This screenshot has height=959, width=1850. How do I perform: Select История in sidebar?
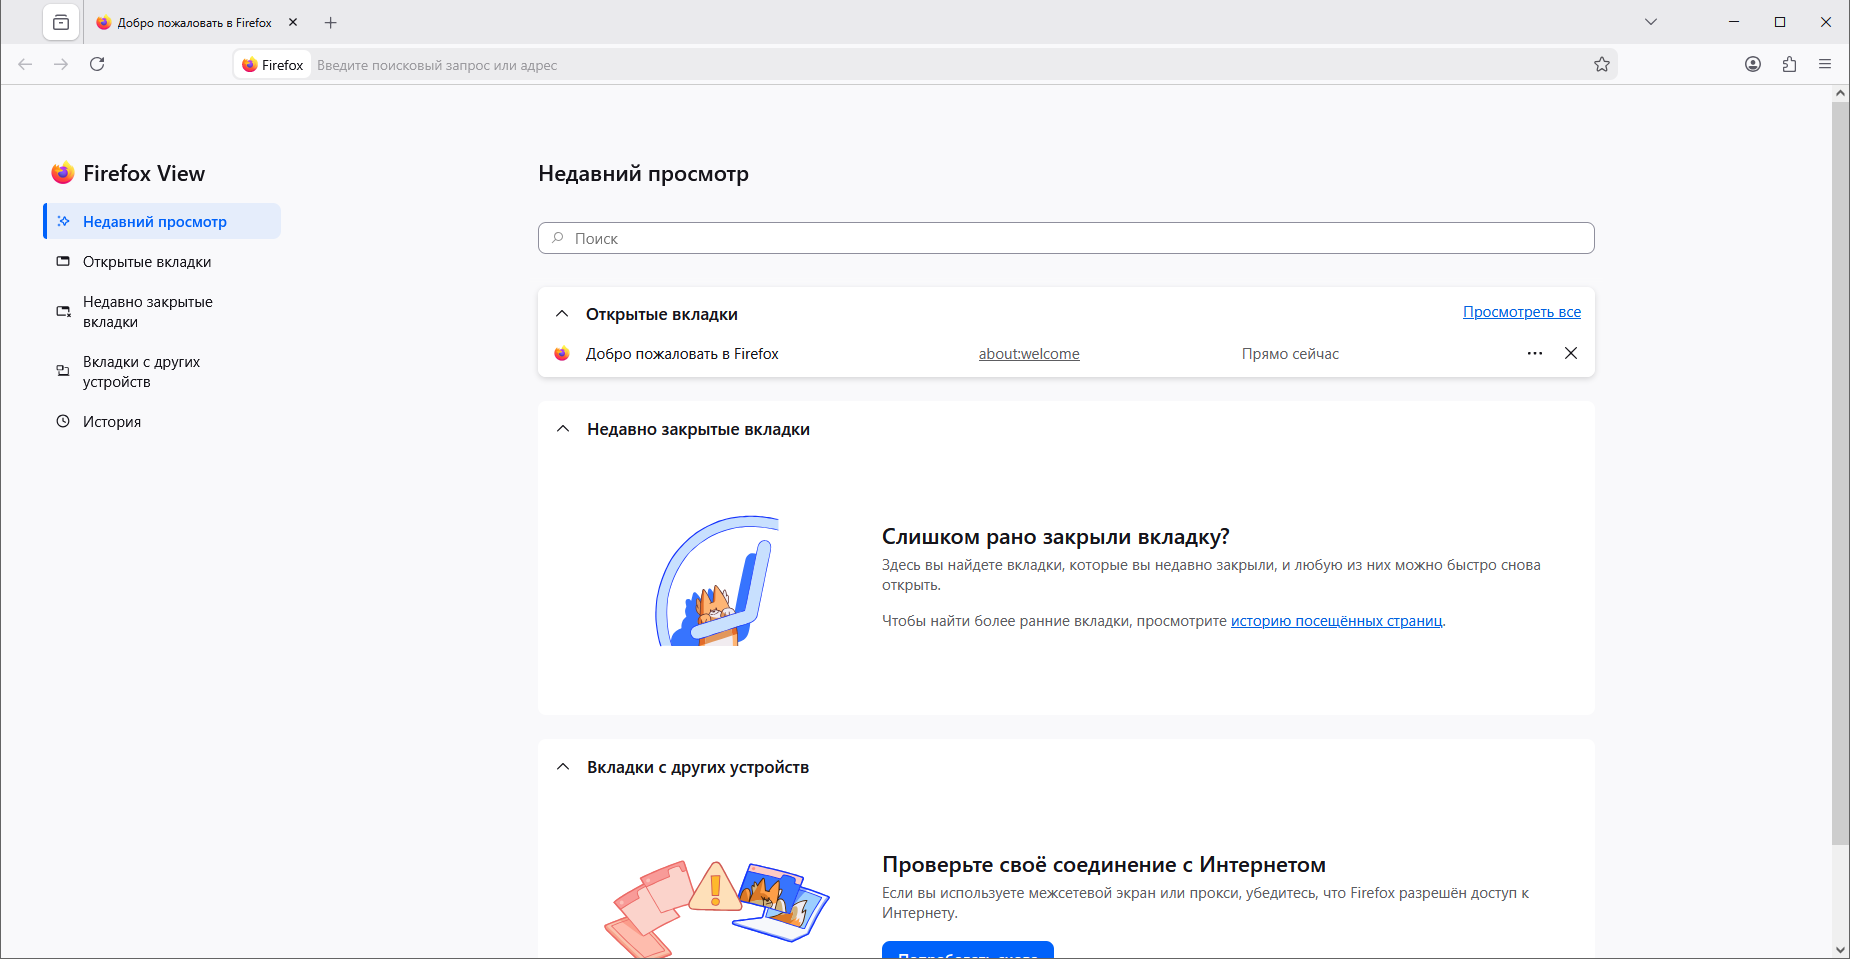(112, 422)
